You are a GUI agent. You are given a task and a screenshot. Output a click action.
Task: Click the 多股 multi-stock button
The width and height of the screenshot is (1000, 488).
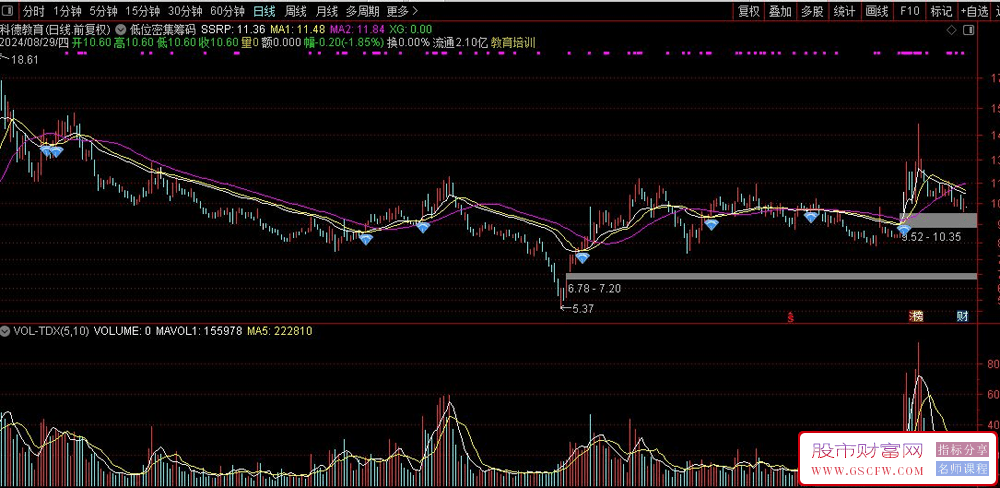(x=812, y=11)
